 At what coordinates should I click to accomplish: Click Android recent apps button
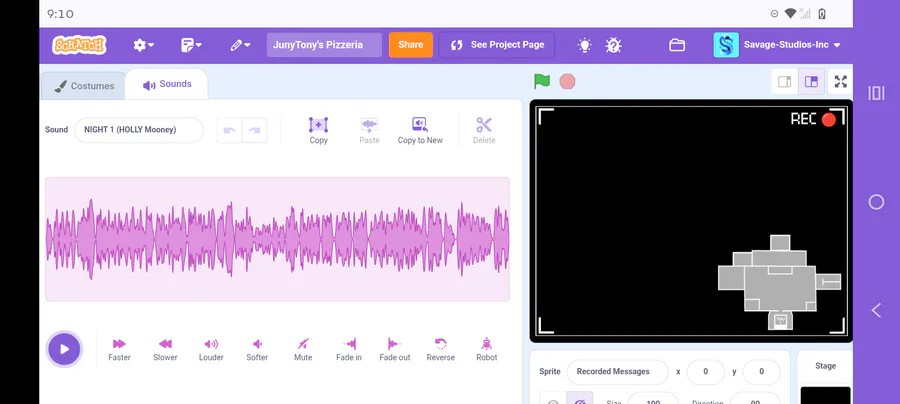876,93
